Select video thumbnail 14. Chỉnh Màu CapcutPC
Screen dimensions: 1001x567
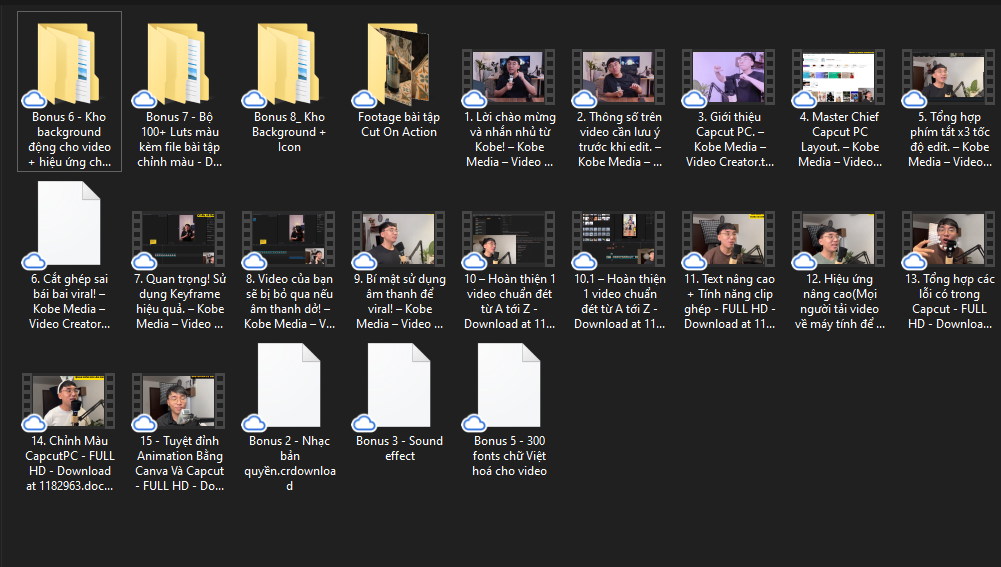point(68,401)
